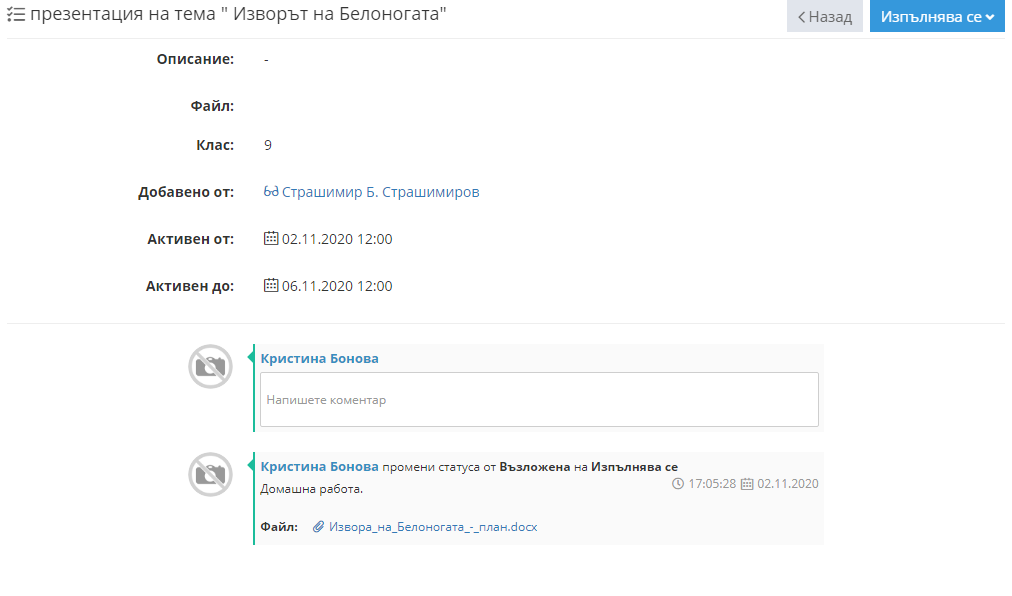This screenshot has width=1012, height=596.
Task: Click the calendar icon beside Активен до date
Action: pyautogui.click(x=271, y=285)
